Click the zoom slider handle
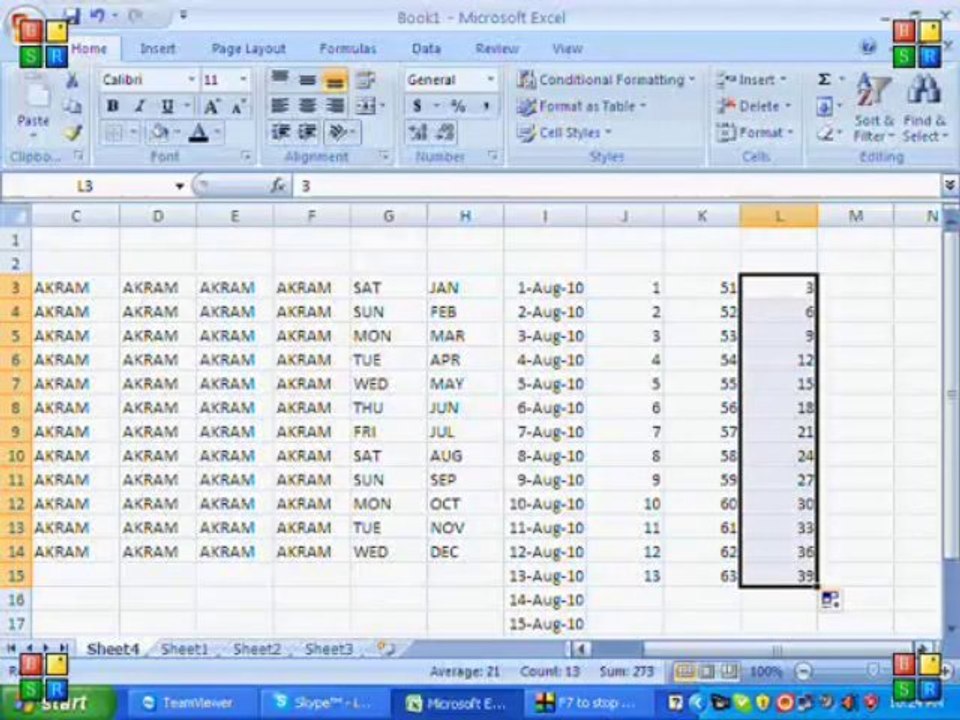Viewport: 960px width, 720px height. click(872, 672)
